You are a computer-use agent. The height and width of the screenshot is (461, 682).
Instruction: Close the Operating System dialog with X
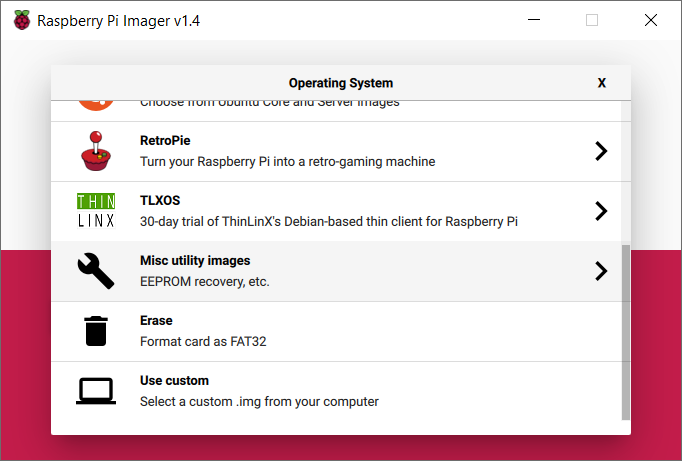[602, 83]
